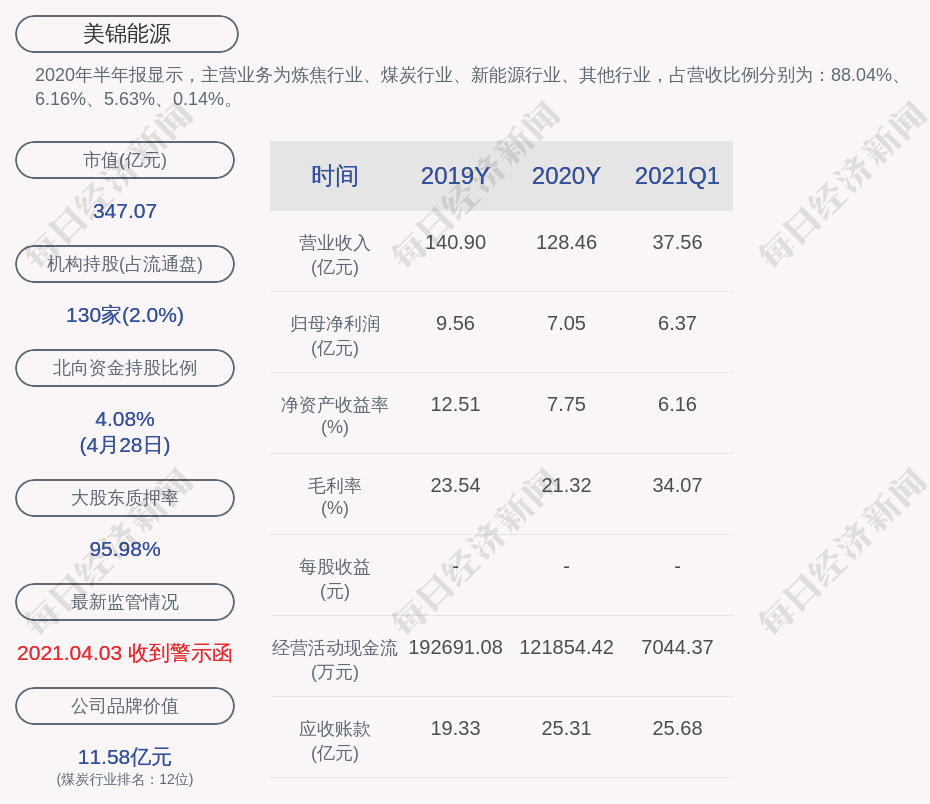The width and height of the screenshot is (930, 804).
Task: Click the 美锦能源 company name pill
Action: [x=127, y=34]
